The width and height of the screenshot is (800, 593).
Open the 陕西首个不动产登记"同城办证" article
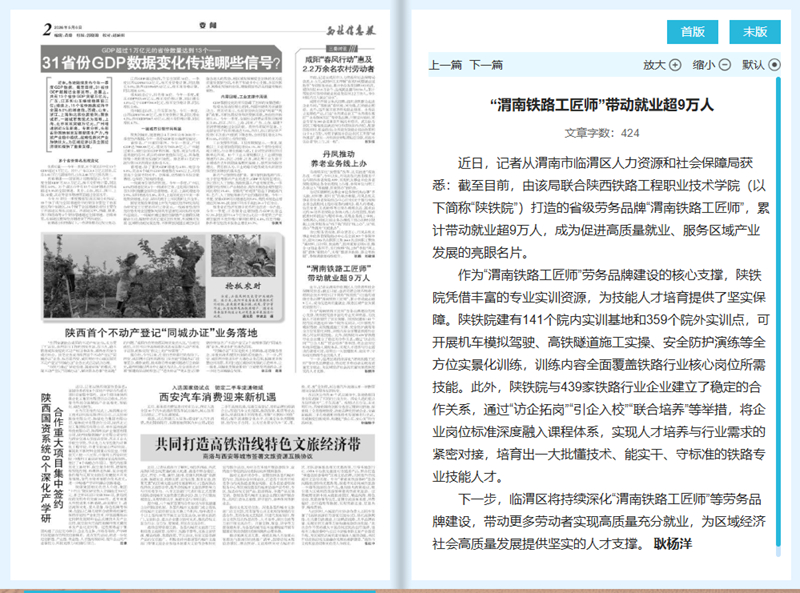pyautogui.click(x=161, y=333)
